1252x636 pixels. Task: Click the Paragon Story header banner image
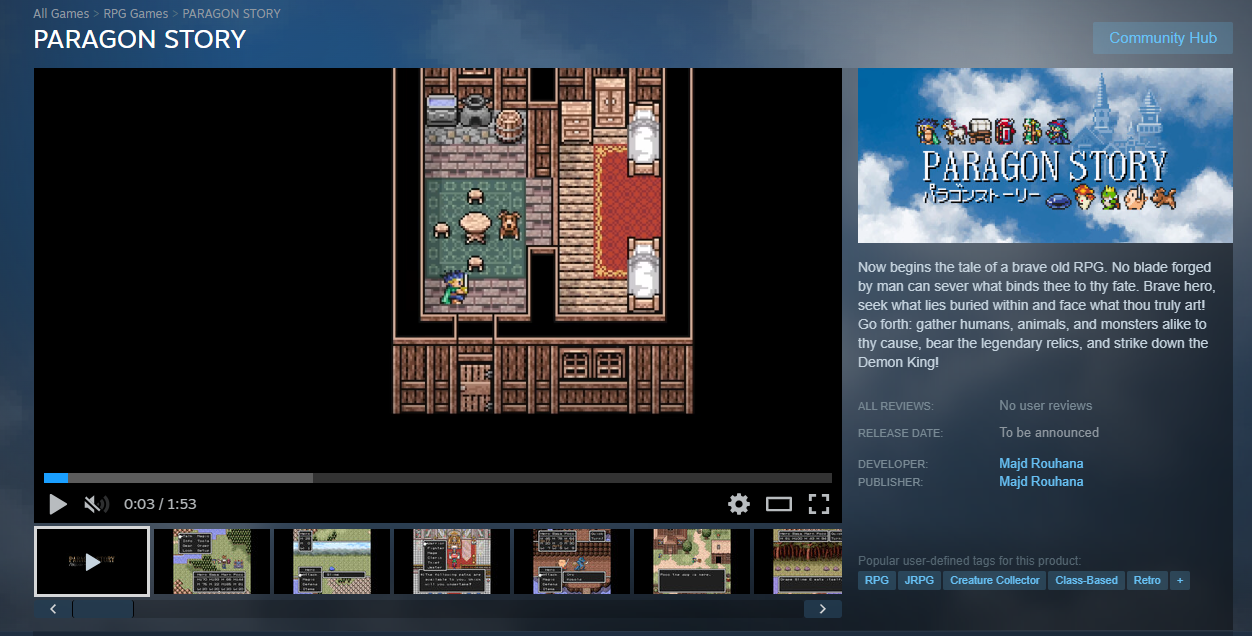pyautogui.click(x=1045, y=155)
